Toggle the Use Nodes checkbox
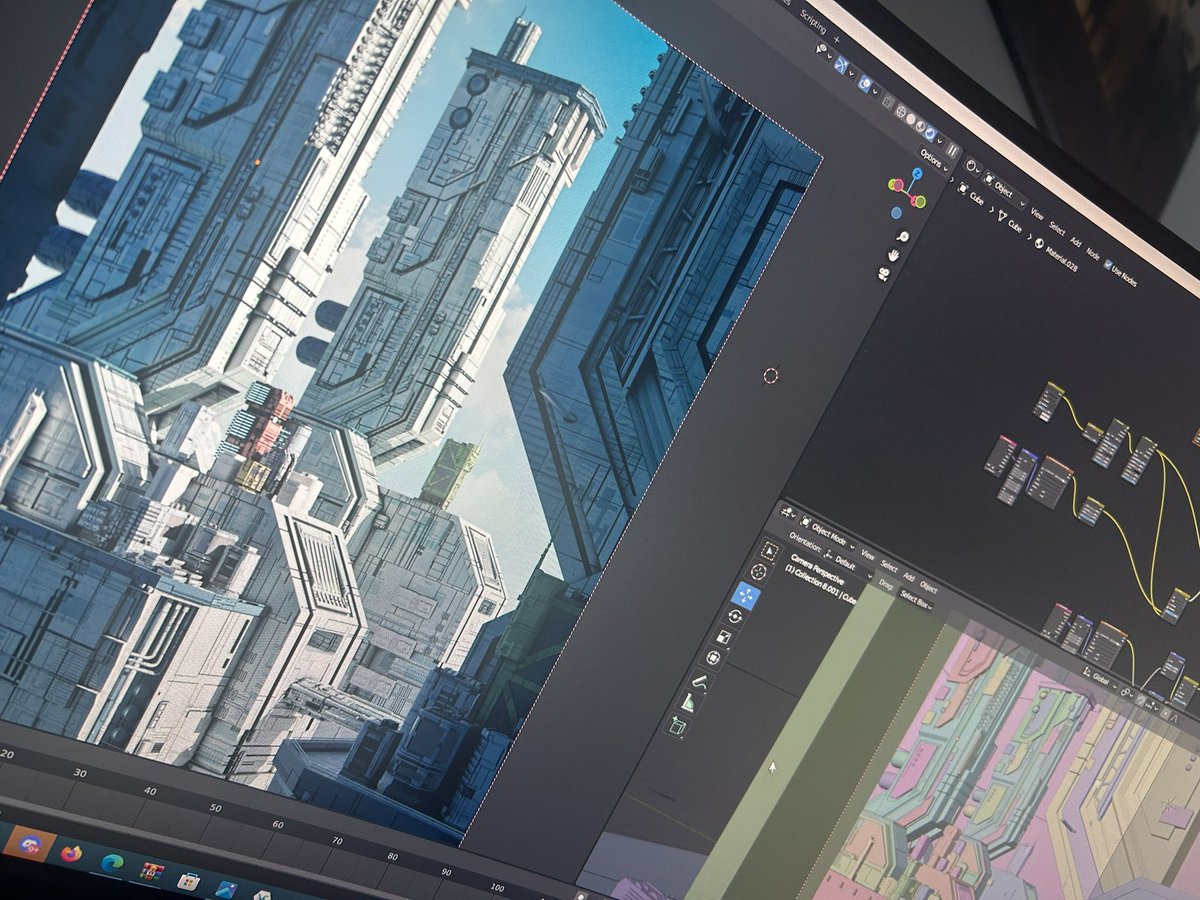Image resolution: width=1200 pixels, height=900 pixels. pyautogui.click(x=1108, y=265)
